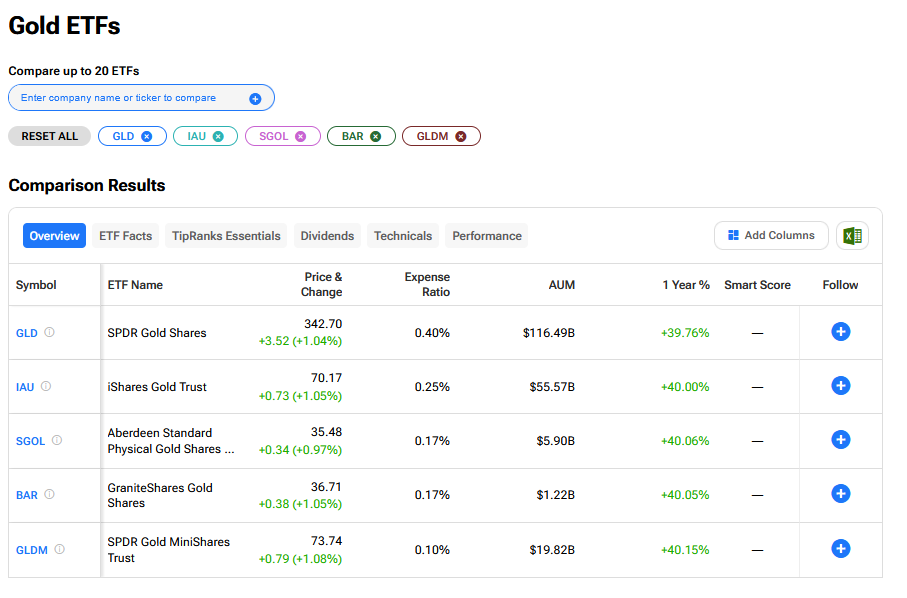Viewport: 907px width, 598px height.
Task: Sort by the AUM column header
Action: coord(562,285)
